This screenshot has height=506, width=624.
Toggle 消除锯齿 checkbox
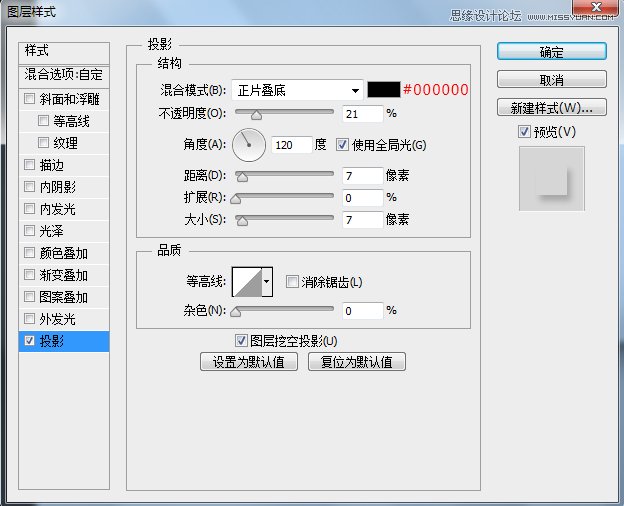292,282
